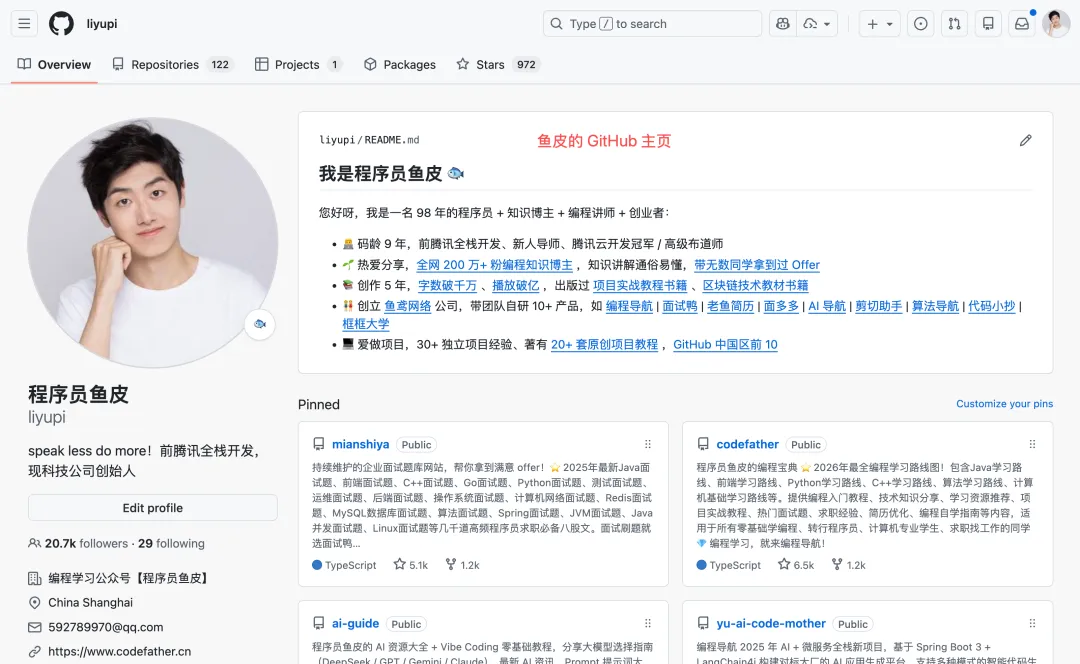This screenshot has width=1080, height=664.
Task: Click the Edit profile button
Action: click(153, 508)
